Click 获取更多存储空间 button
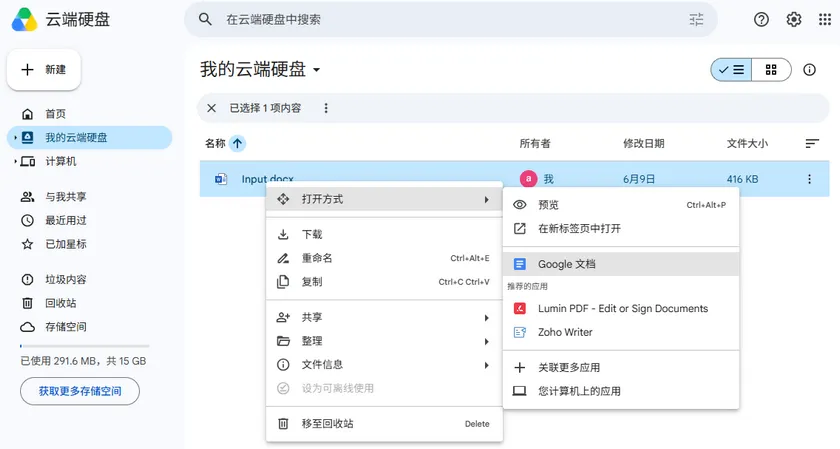840x449 pixels. 80,391
